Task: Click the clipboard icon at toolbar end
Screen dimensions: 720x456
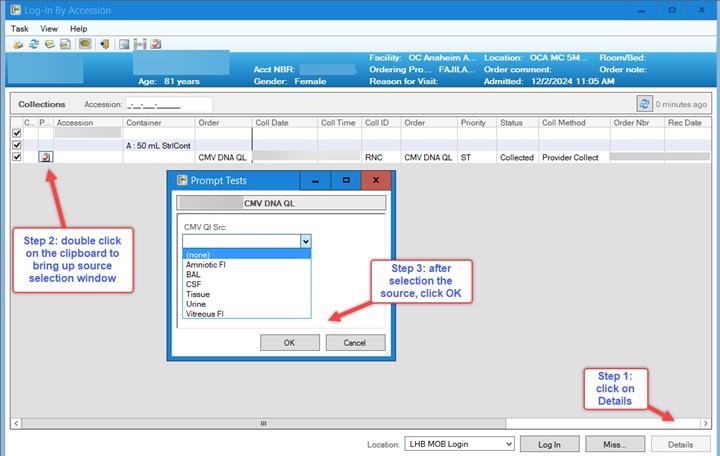Action: tap(156, 44)
